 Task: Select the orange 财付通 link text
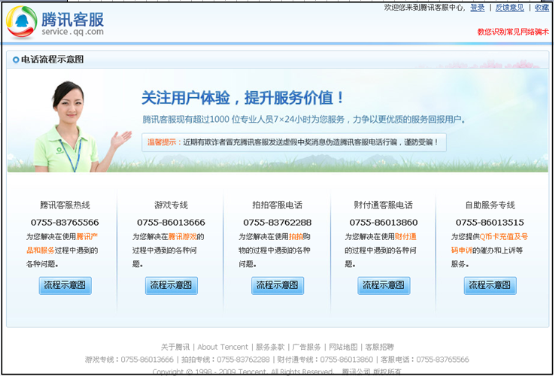click(405, 236)
